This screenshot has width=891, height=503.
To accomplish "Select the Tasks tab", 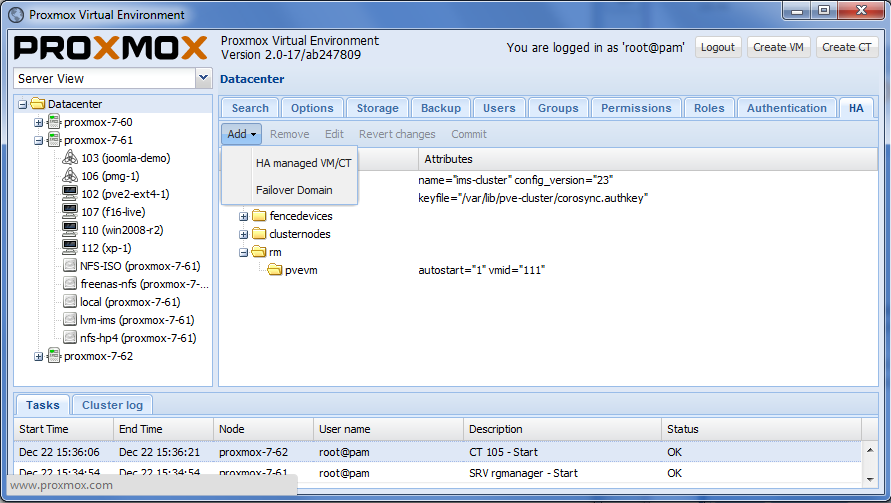I will (43, 405).
